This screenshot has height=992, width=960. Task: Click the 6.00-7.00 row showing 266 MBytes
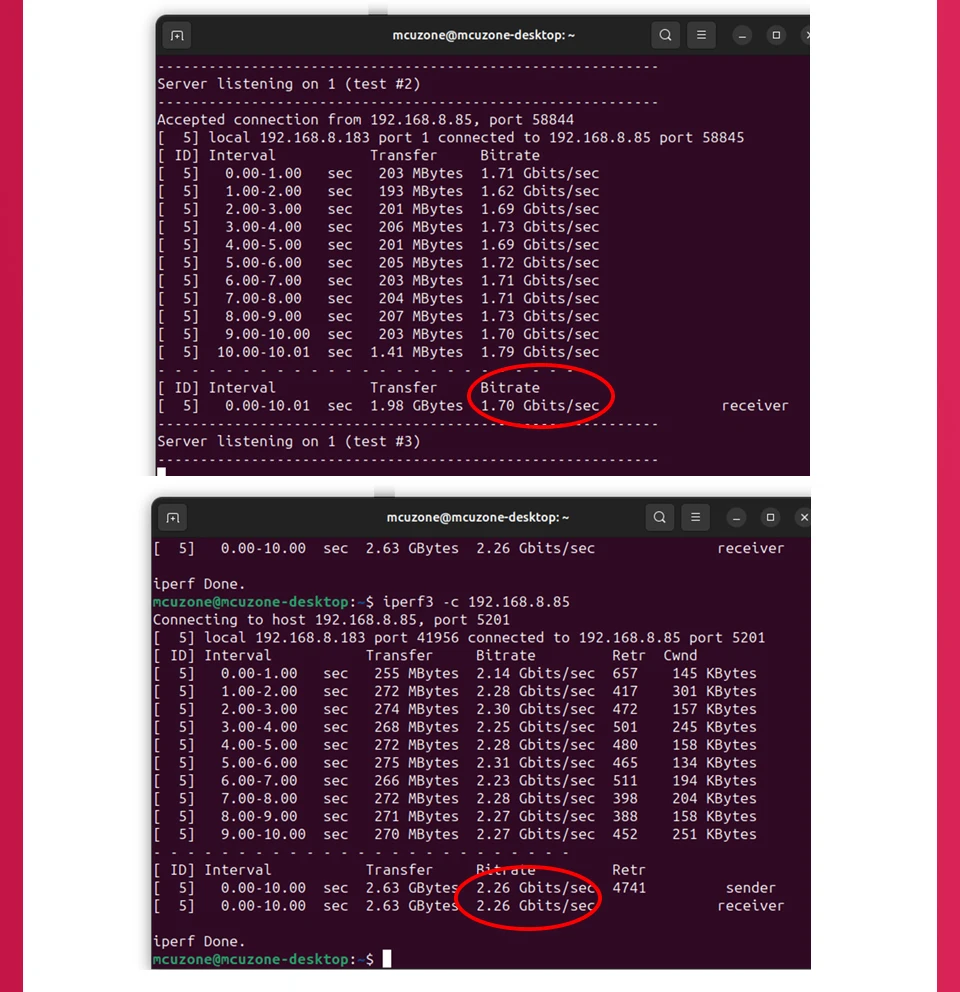[x=454, y=781]
